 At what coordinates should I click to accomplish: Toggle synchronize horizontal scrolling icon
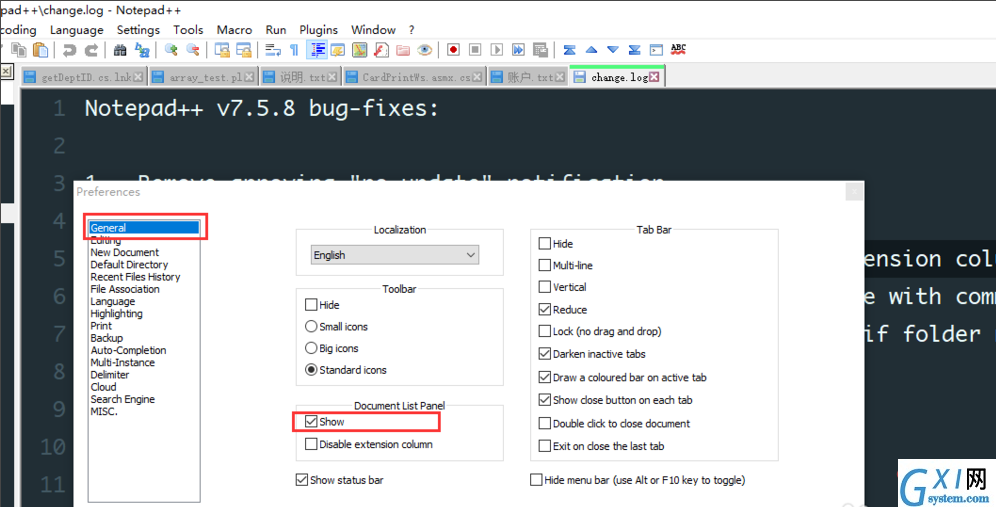click(x=244, y=50)
